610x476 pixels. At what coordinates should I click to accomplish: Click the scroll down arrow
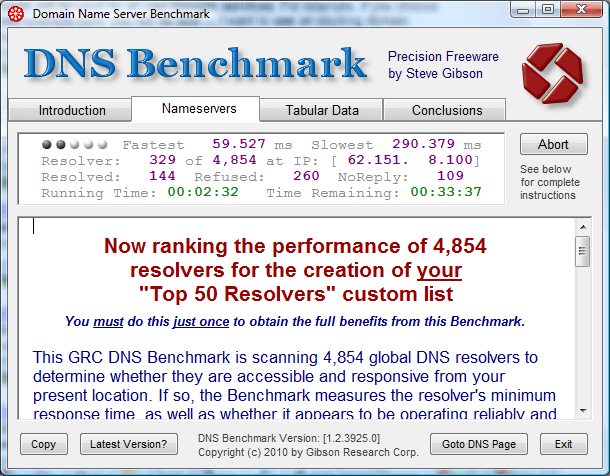click(x=583, y=411)
